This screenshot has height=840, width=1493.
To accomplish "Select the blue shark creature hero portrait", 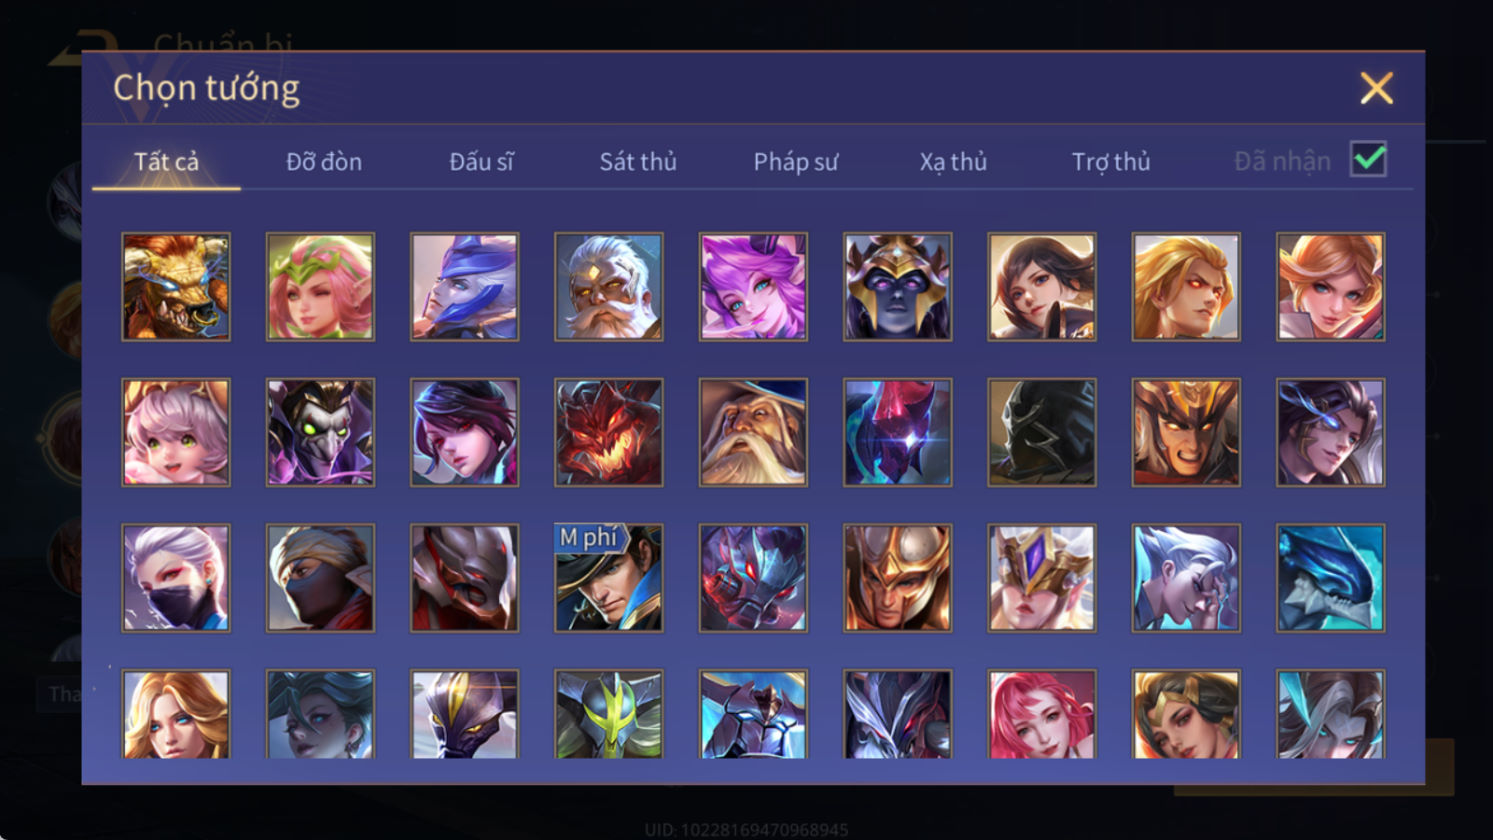I will [1330, 578].
